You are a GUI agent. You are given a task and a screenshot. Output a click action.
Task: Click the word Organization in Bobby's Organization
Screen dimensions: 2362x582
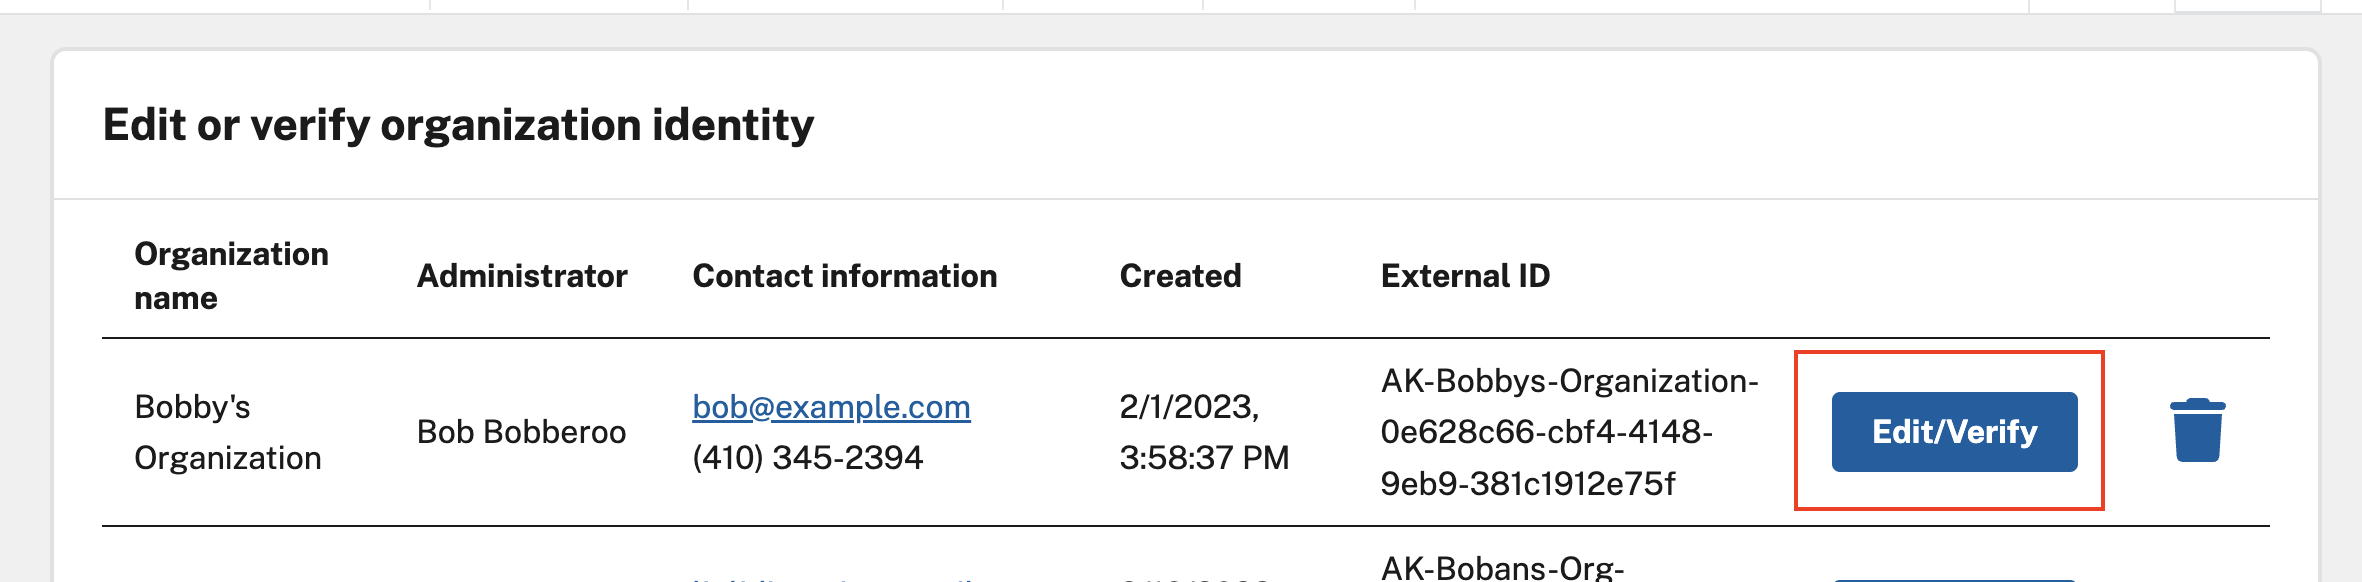point(228,458)
